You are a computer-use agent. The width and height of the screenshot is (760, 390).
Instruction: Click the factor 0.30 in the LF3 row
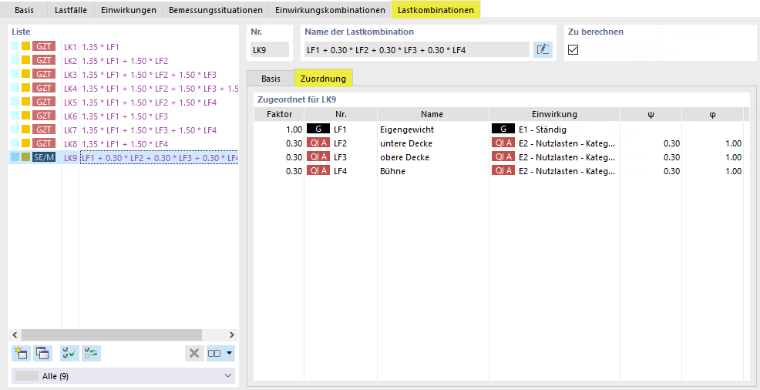[x=294, y=157]
